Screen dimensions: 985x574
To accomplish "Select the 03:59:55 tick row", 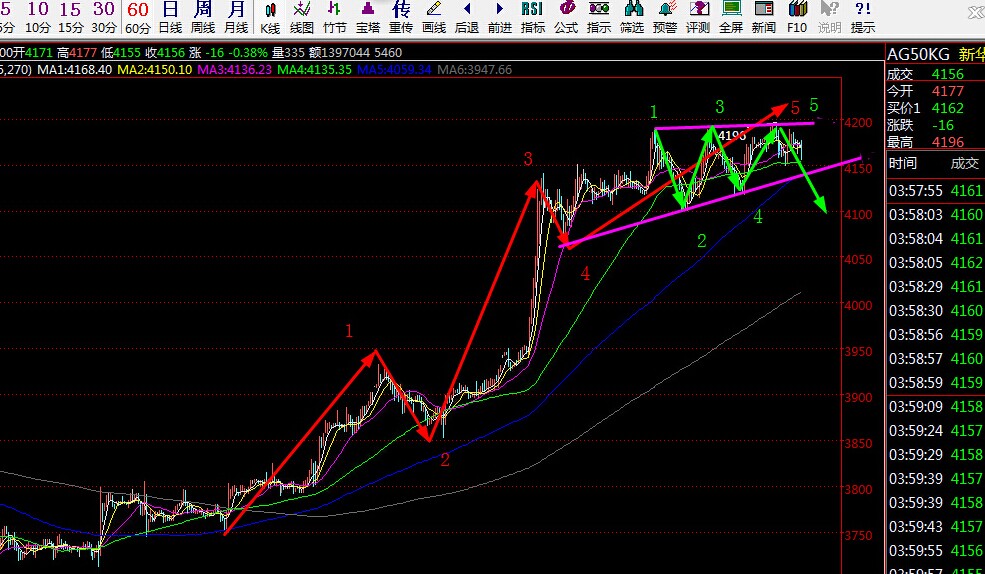I will pyautogui.click(x=935, y=550).
